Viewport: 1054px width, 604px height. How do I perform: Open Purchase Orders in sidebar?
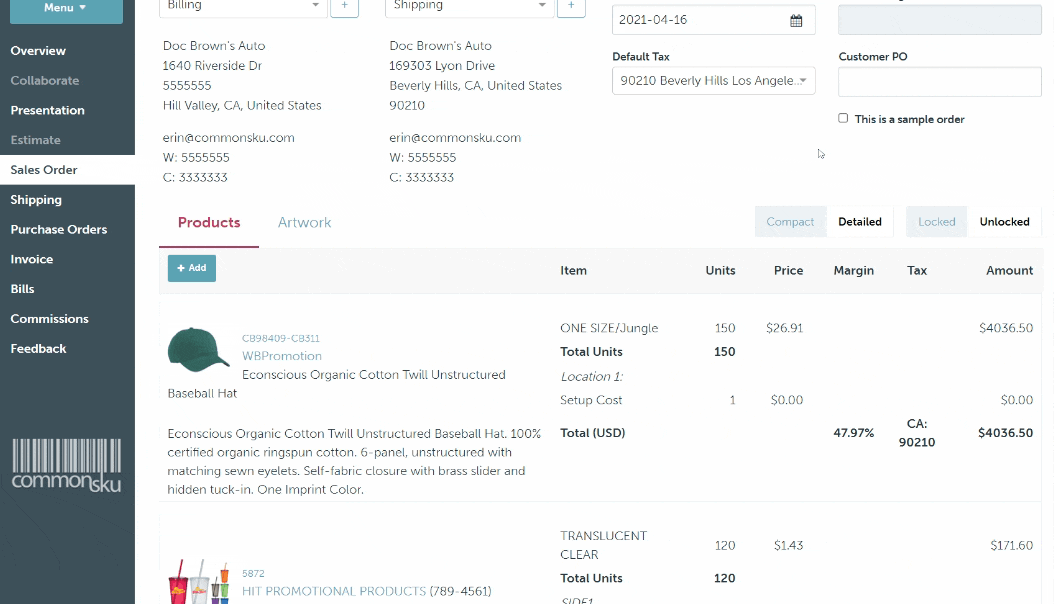tap(59, 229)
